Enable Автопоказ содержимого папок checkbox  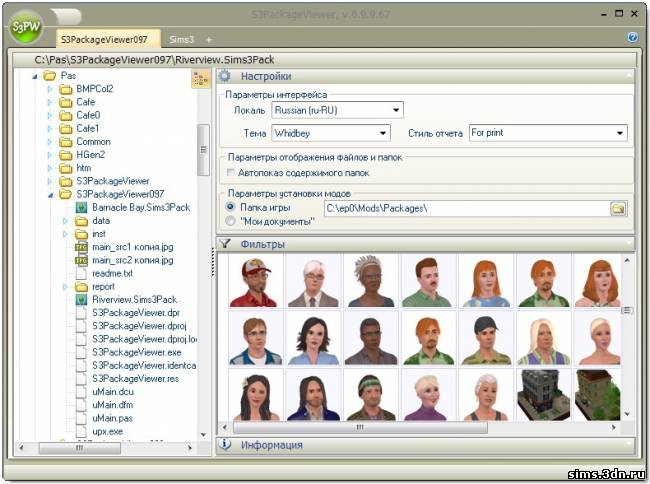232,173
